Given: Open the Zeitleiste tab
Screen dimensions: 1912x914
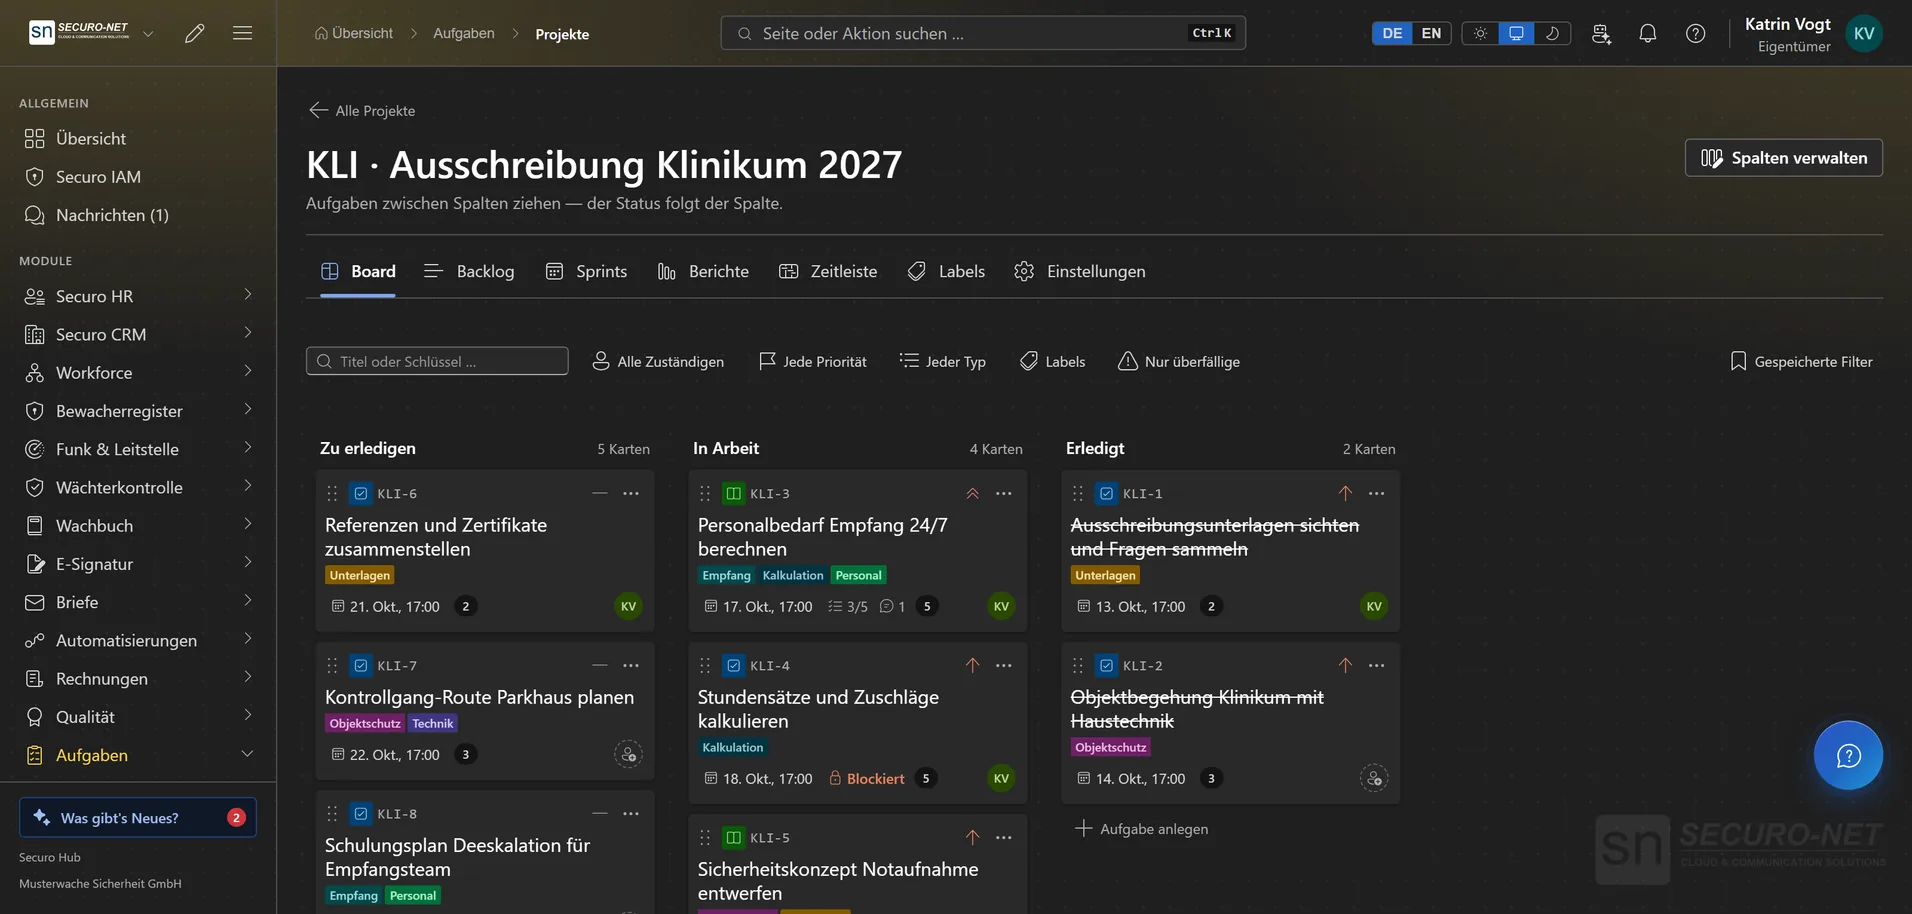Looking at the screenshot, I should (x=828, y=271).
